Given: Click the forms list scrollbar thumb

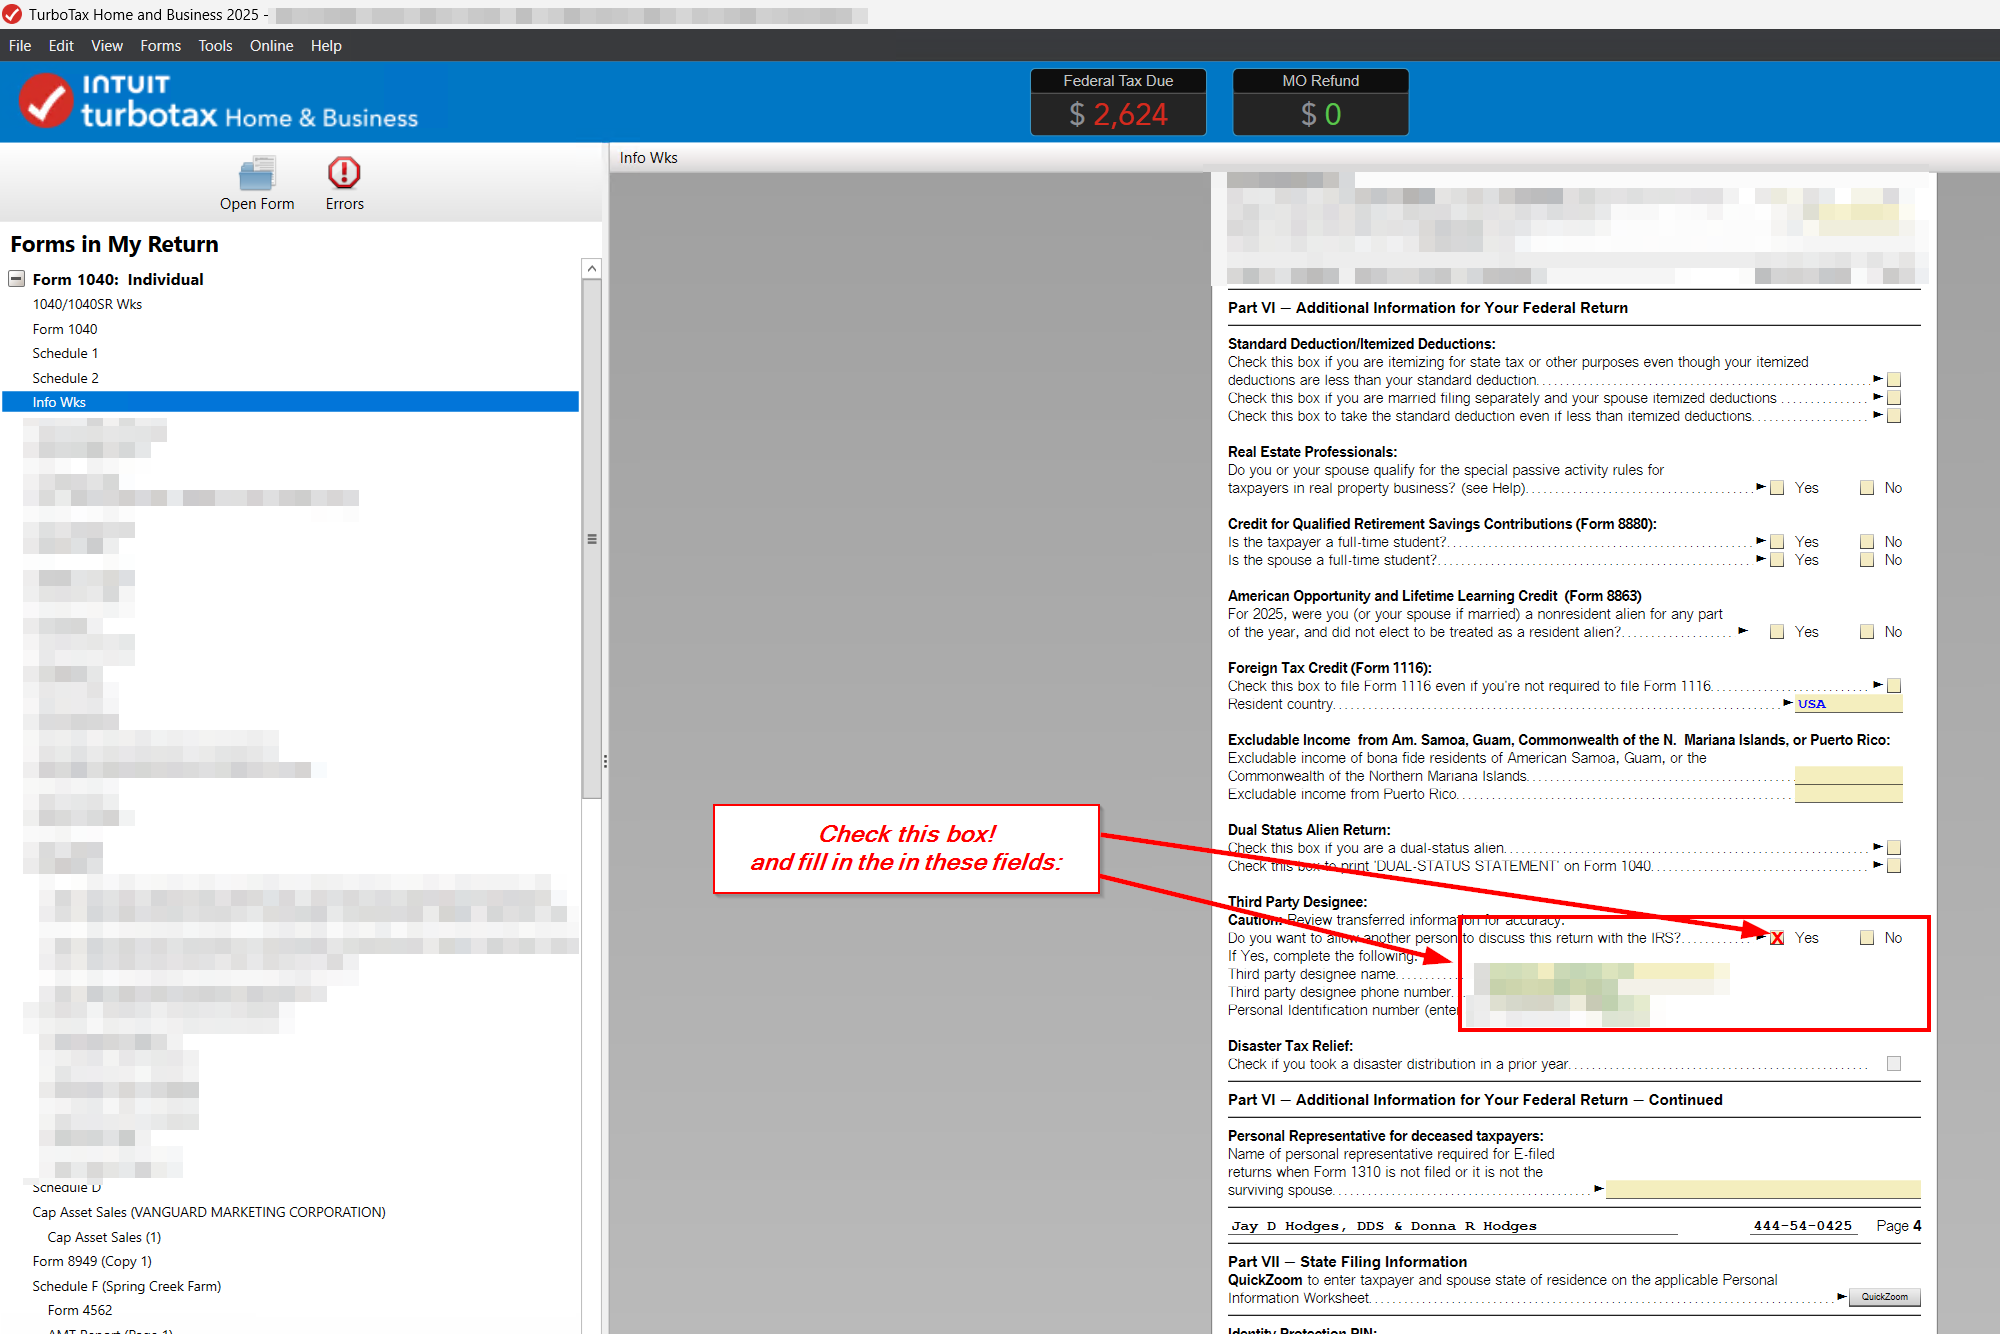Looking at the screenshot, I should [592, 539].
